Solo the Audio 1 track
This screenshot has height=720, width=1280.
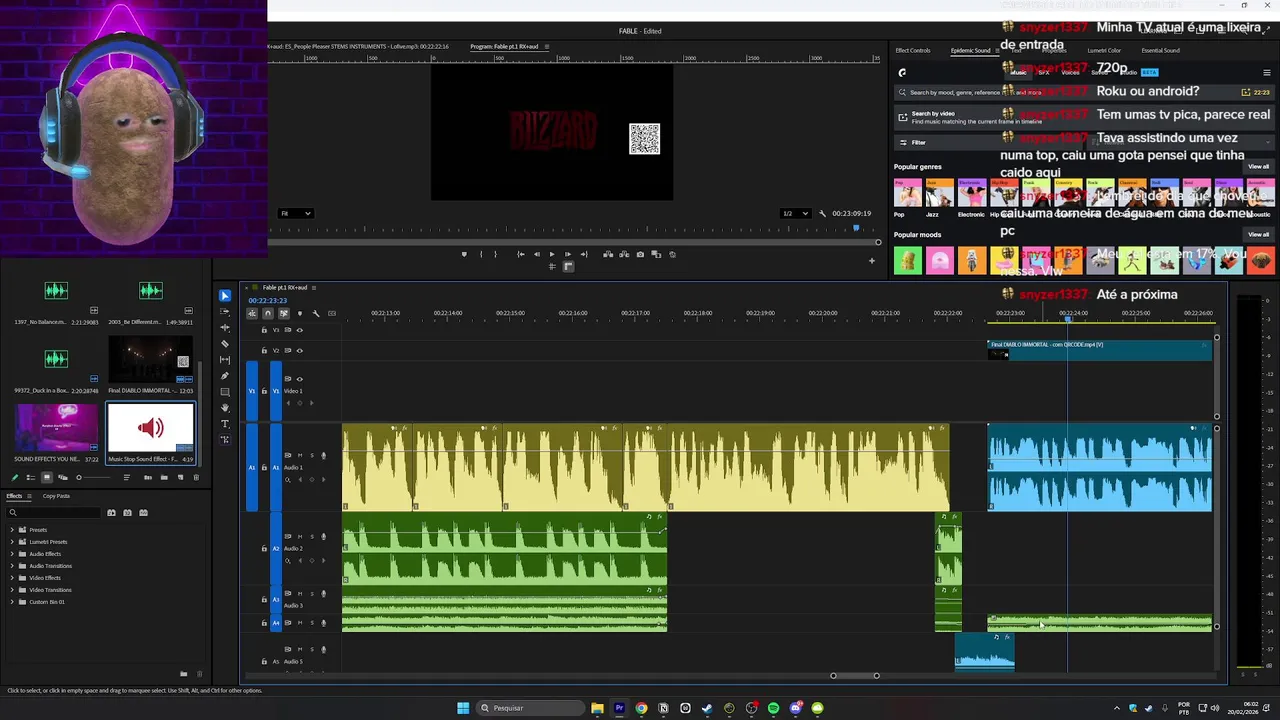pos(311,455)
